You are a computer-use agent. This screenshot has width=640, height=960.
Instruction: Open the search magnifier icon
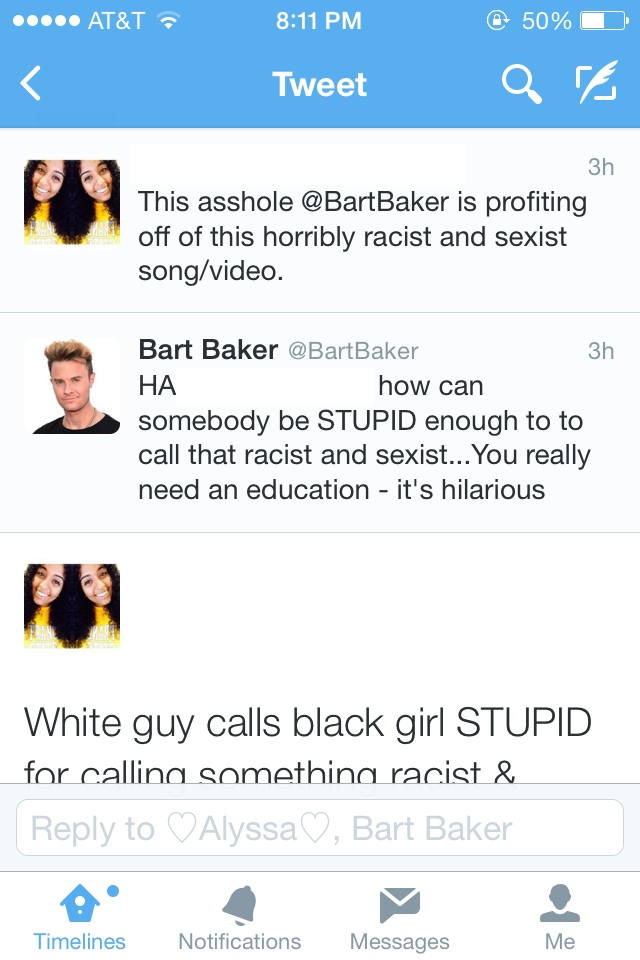520,85
